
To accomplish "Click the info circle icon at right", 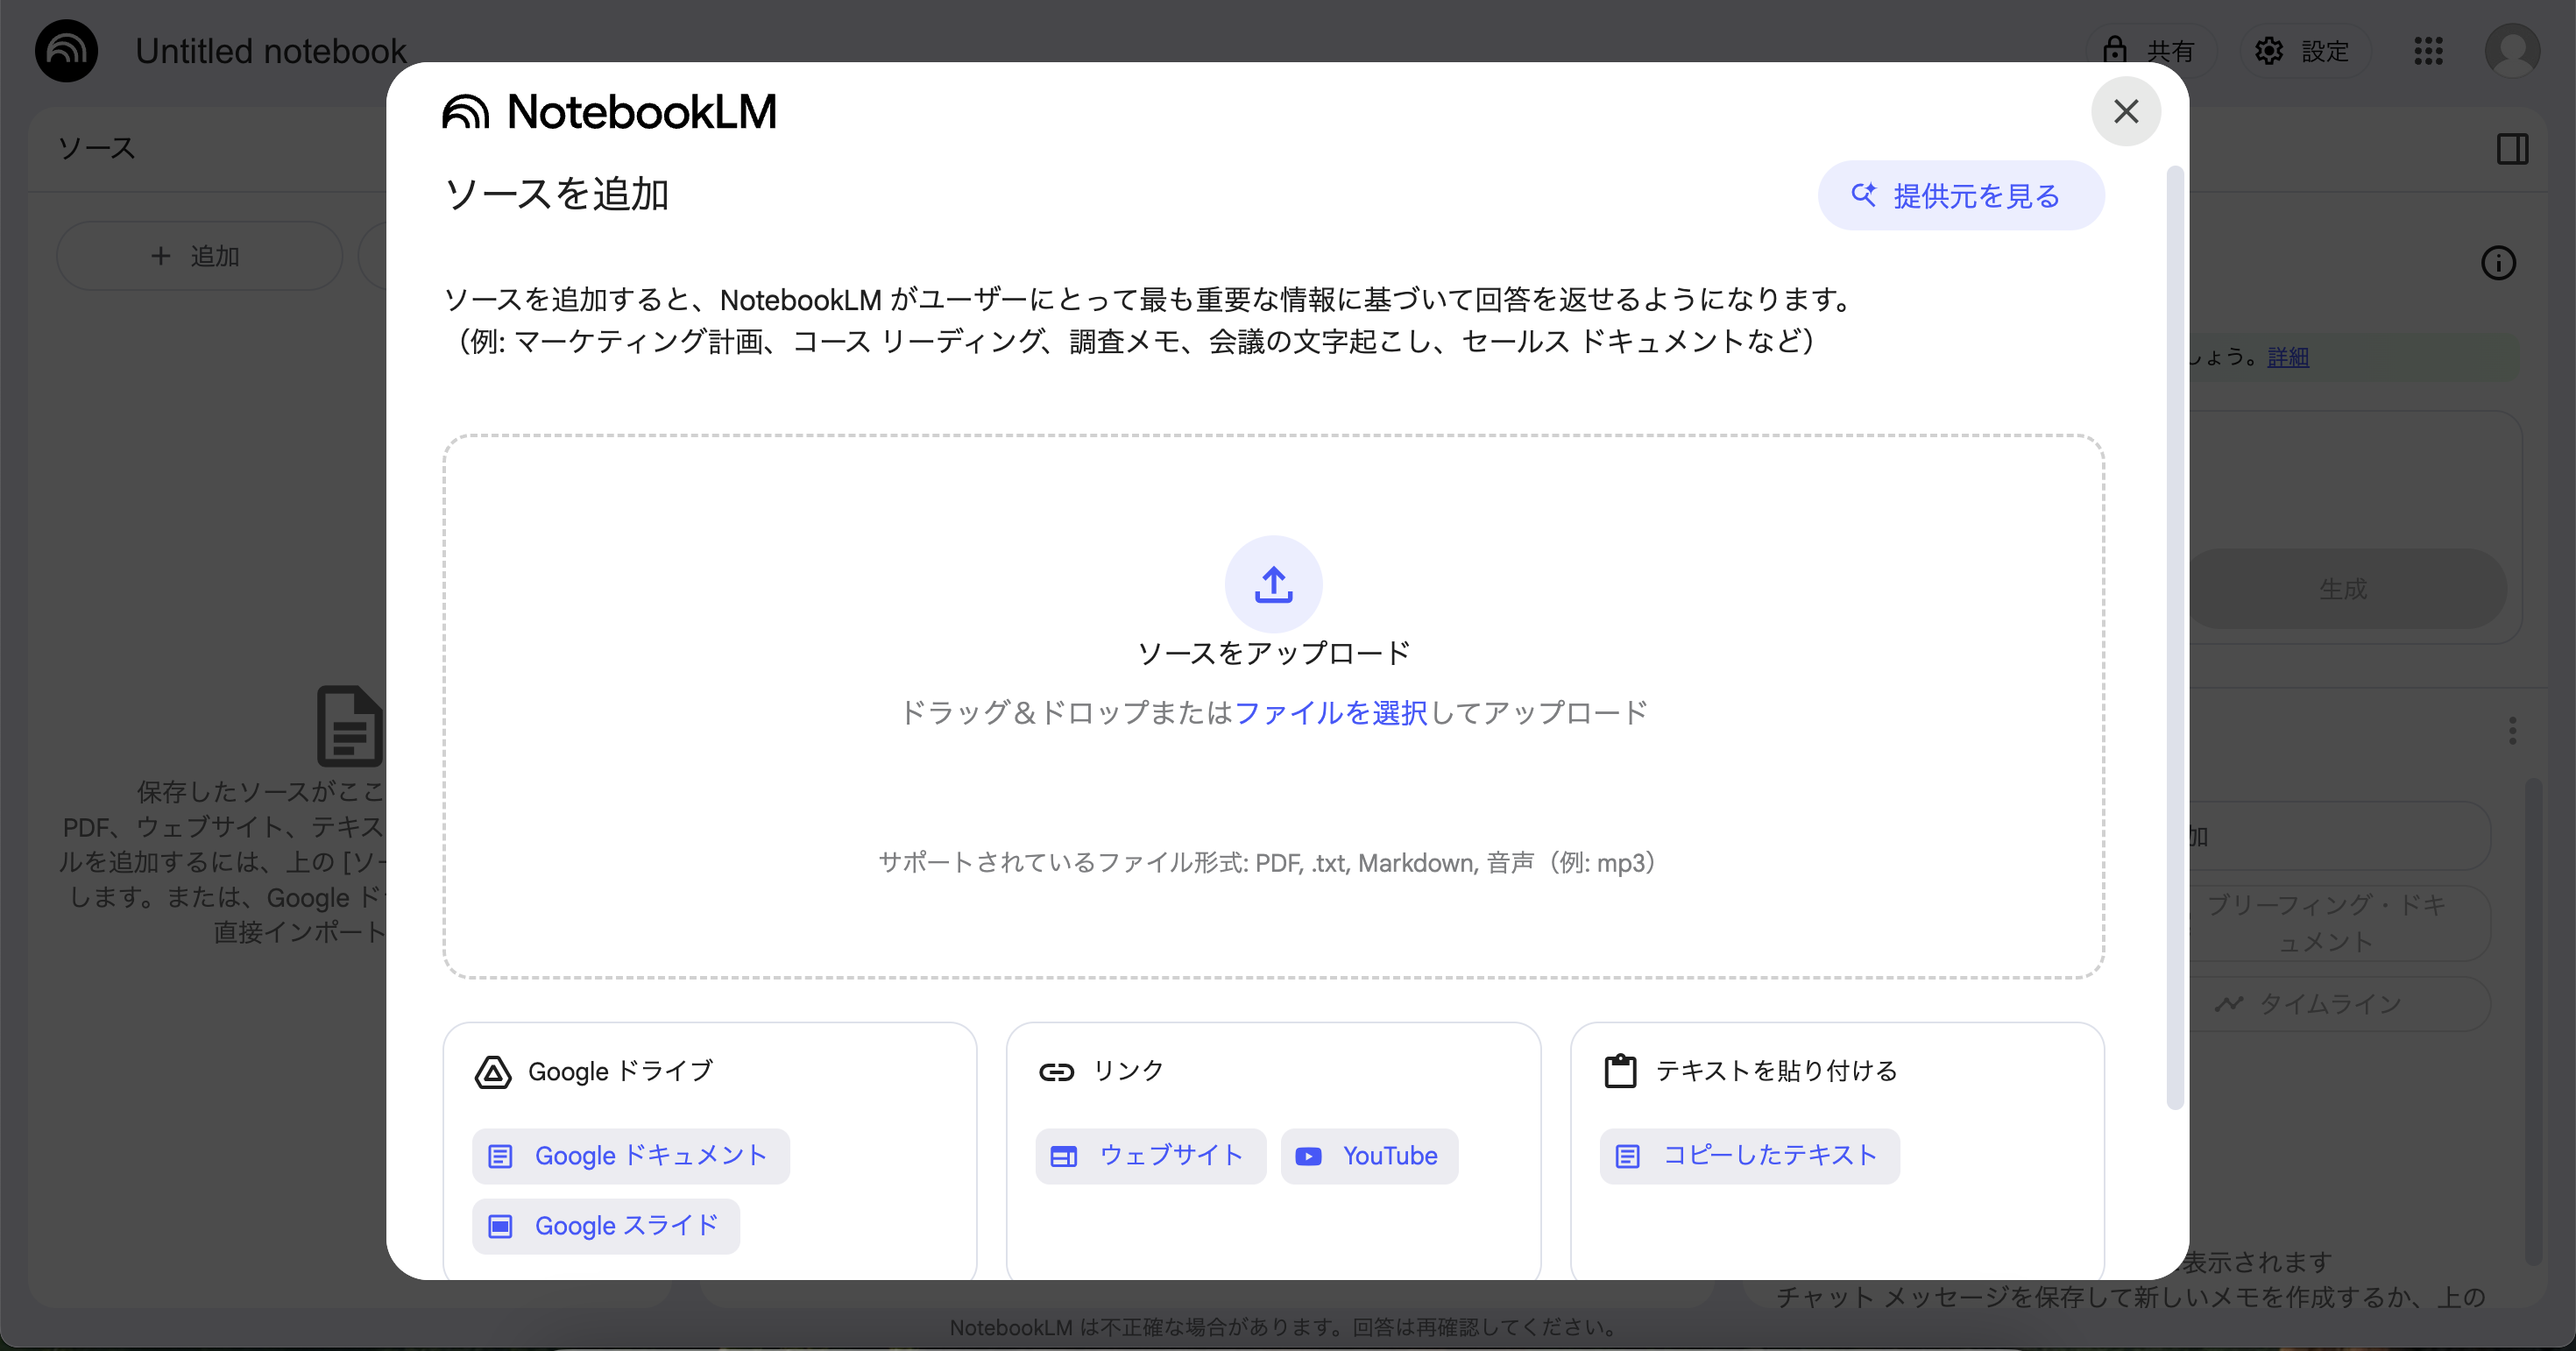I will [2498, 263].
